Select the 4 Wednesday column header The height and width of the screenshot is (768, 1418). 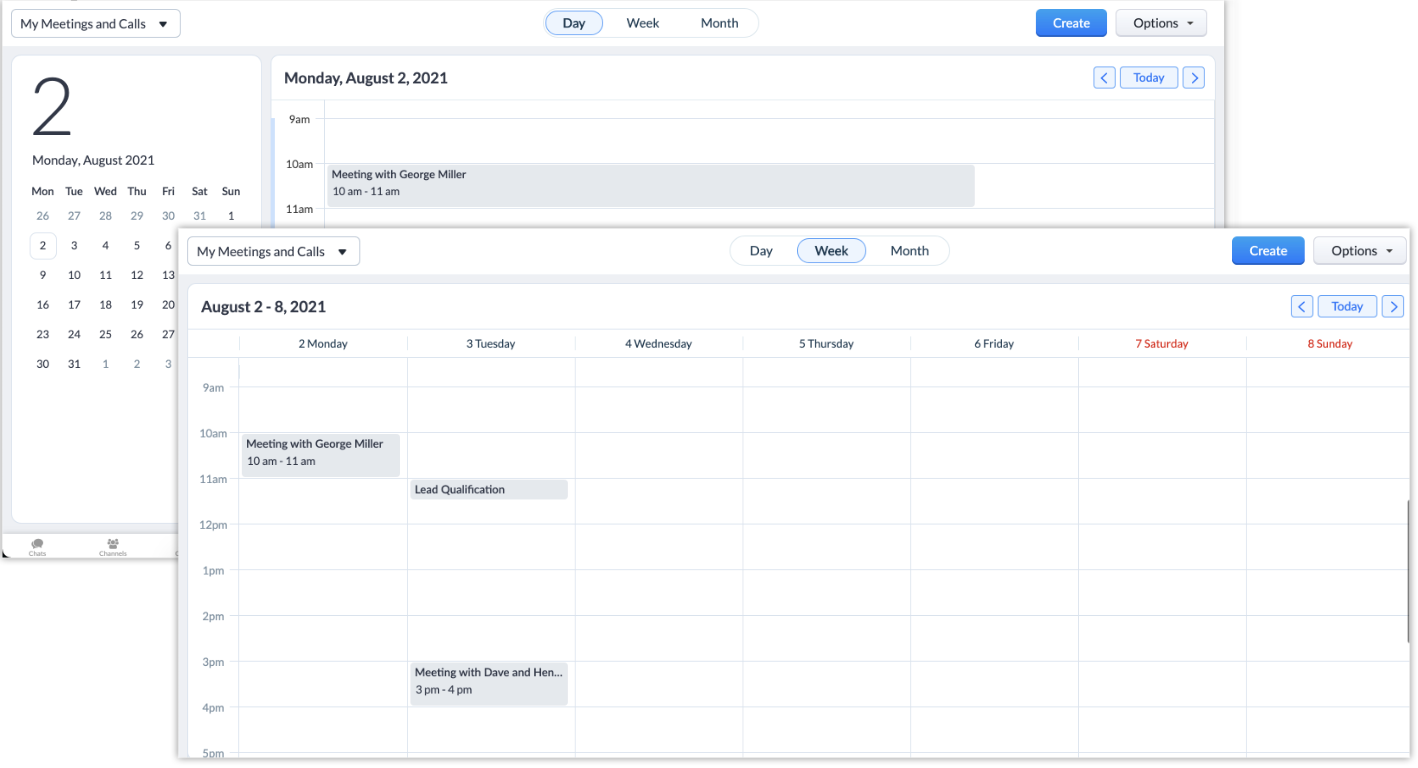coord(659,344)
